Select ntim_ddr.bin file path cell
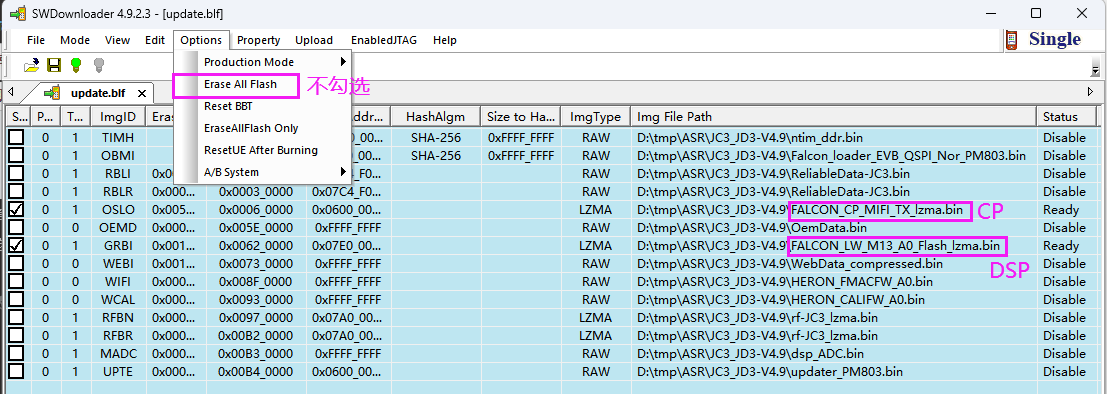This screenshot has height=394, width=1107. click(833, 137)
